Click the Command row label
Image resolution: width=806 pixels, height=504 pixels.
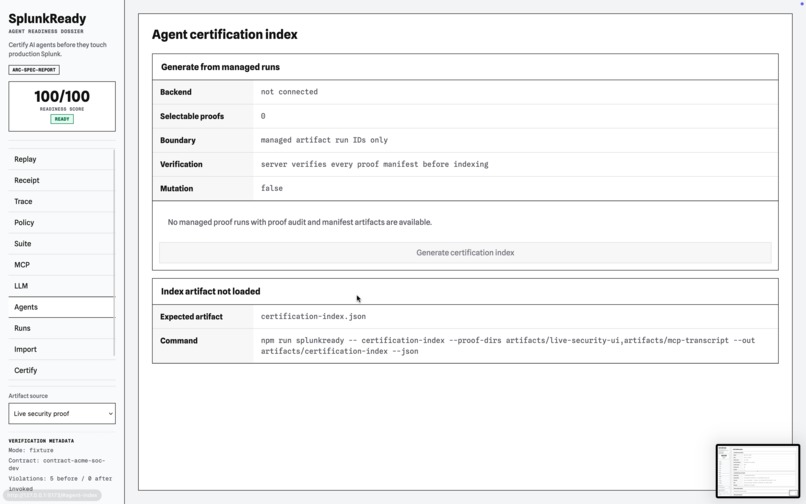(179, 341)
